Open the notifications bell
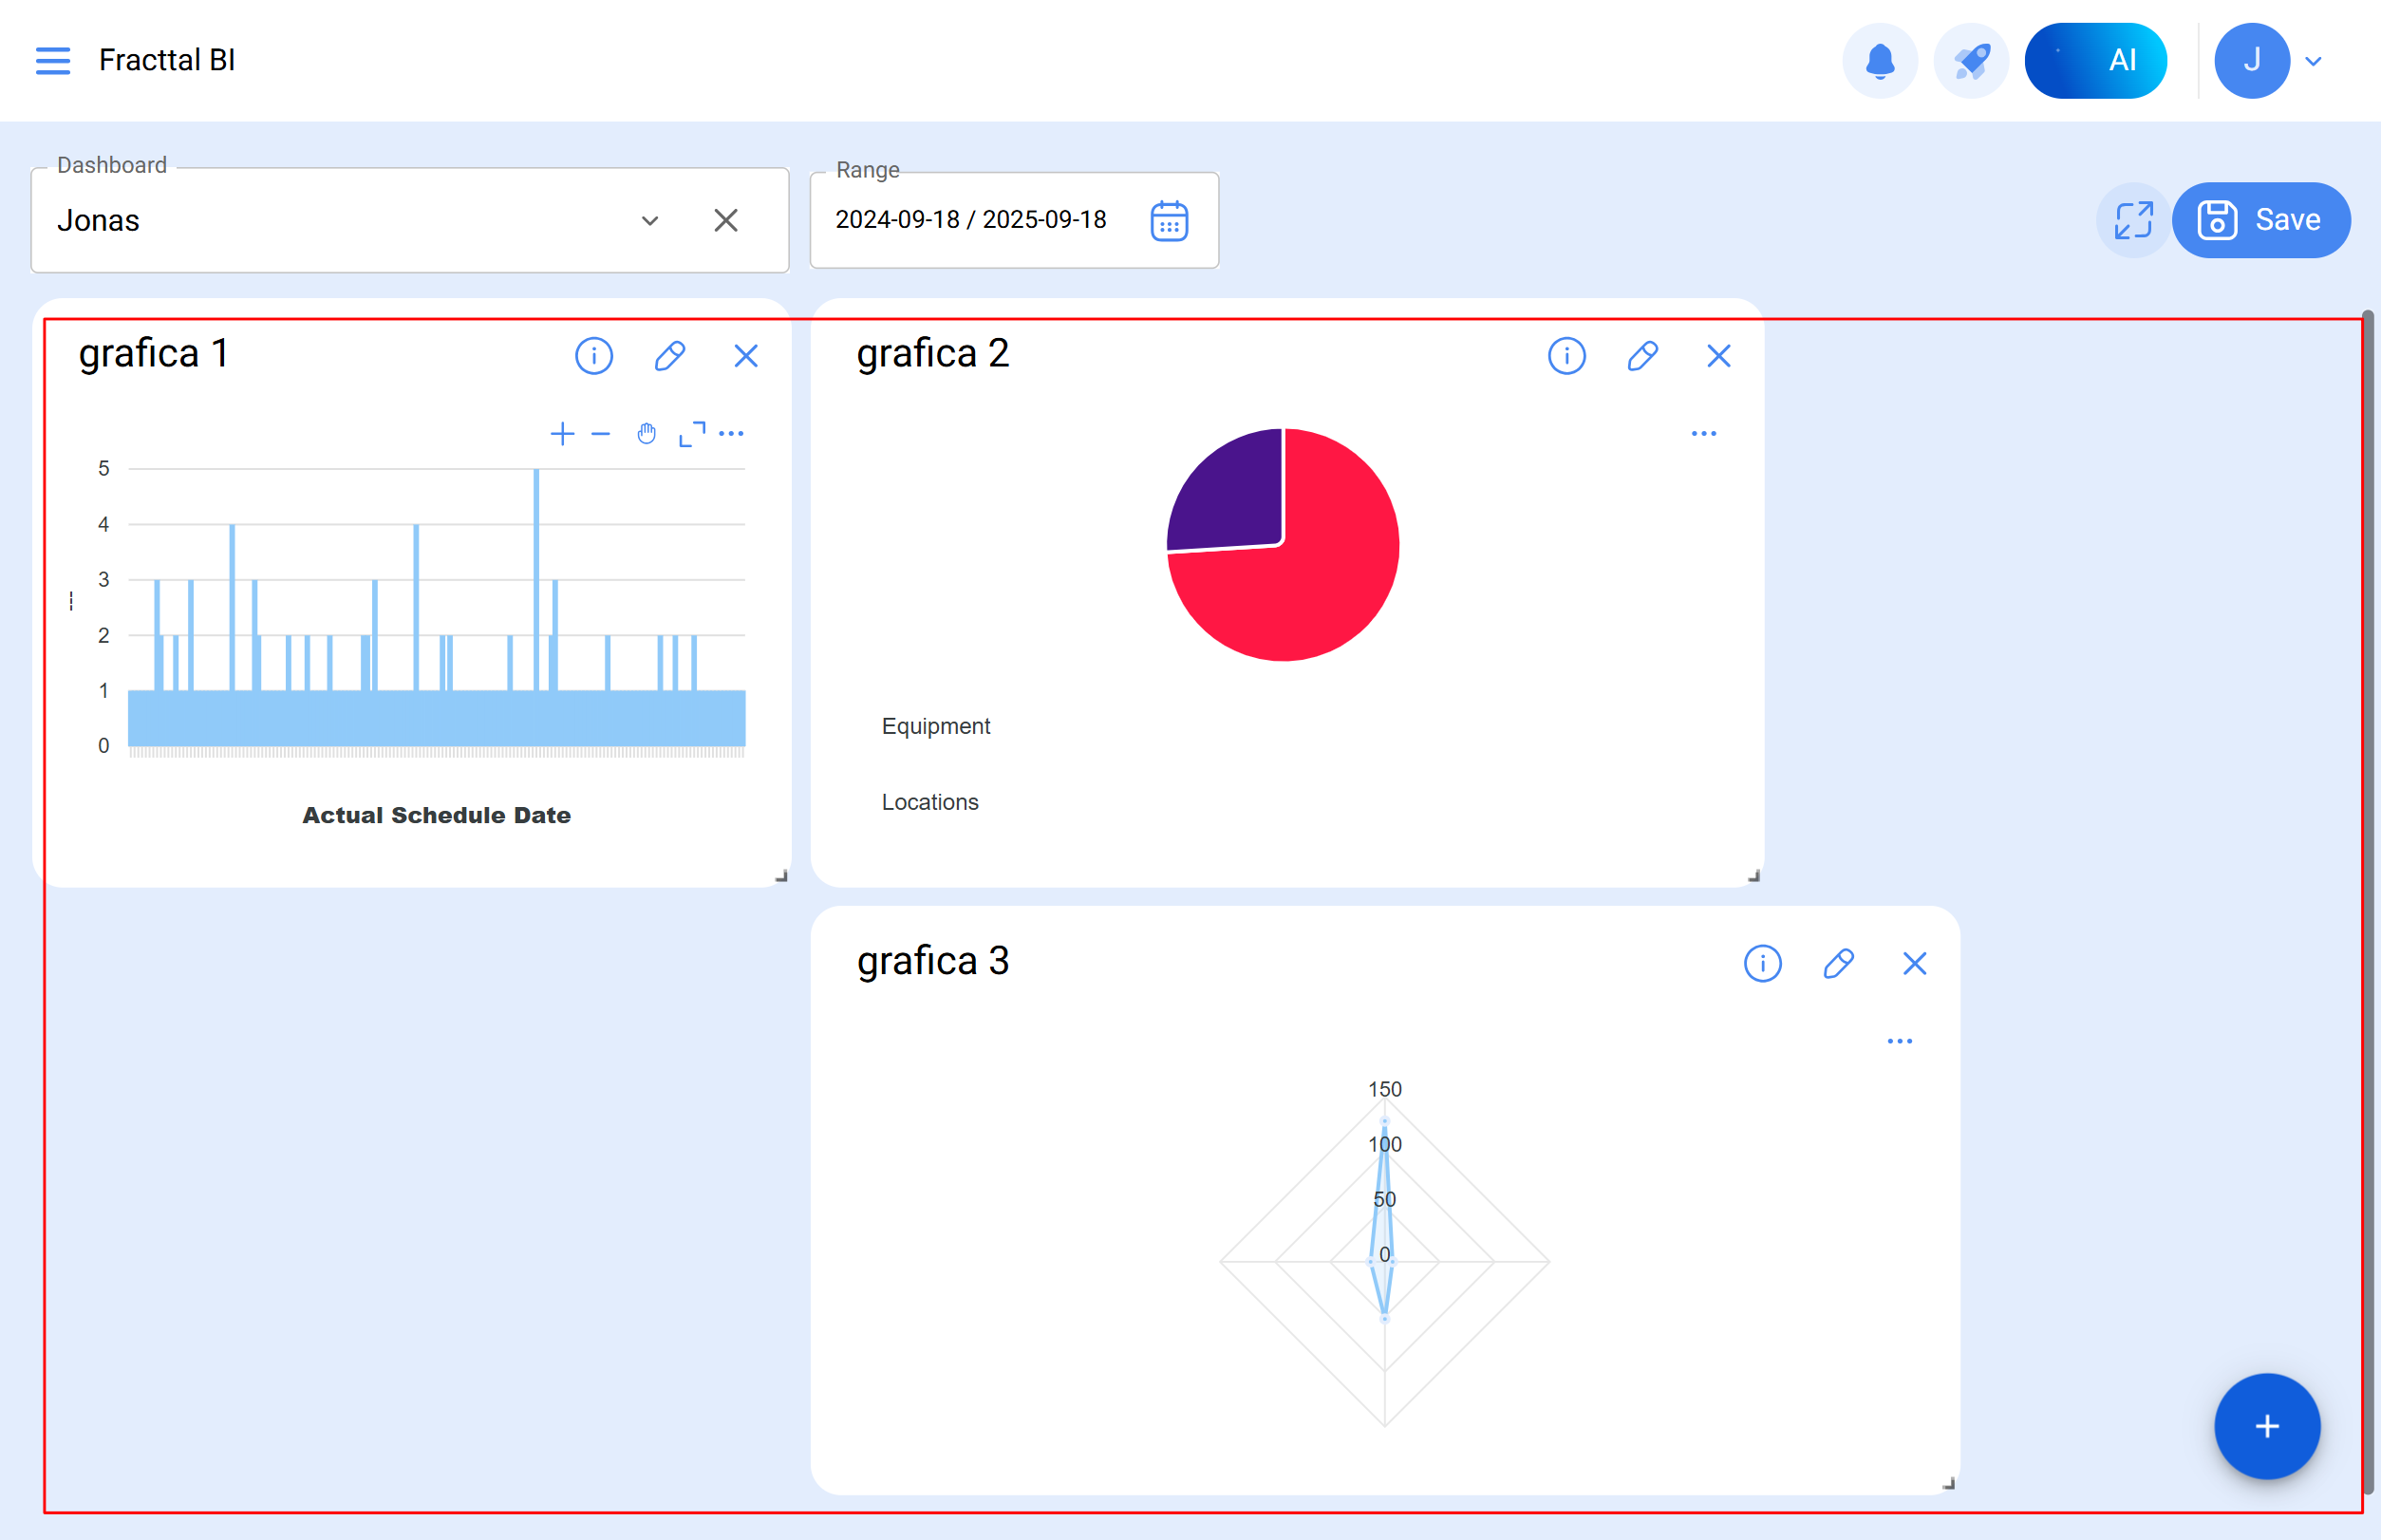 click(1879, 61)
